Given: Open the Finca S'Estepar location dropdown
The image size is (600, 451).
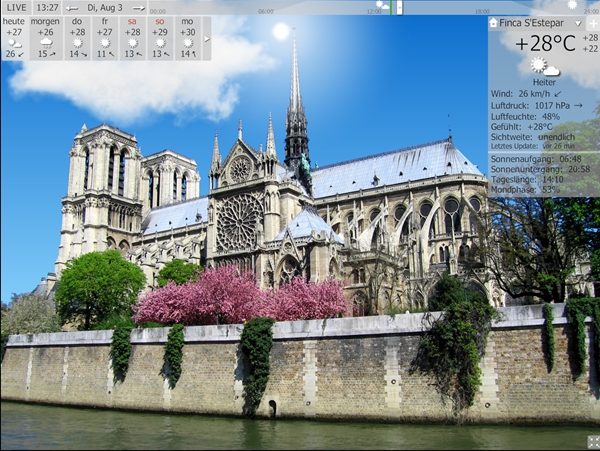Looking at the screenshot, I should [578, 23].
